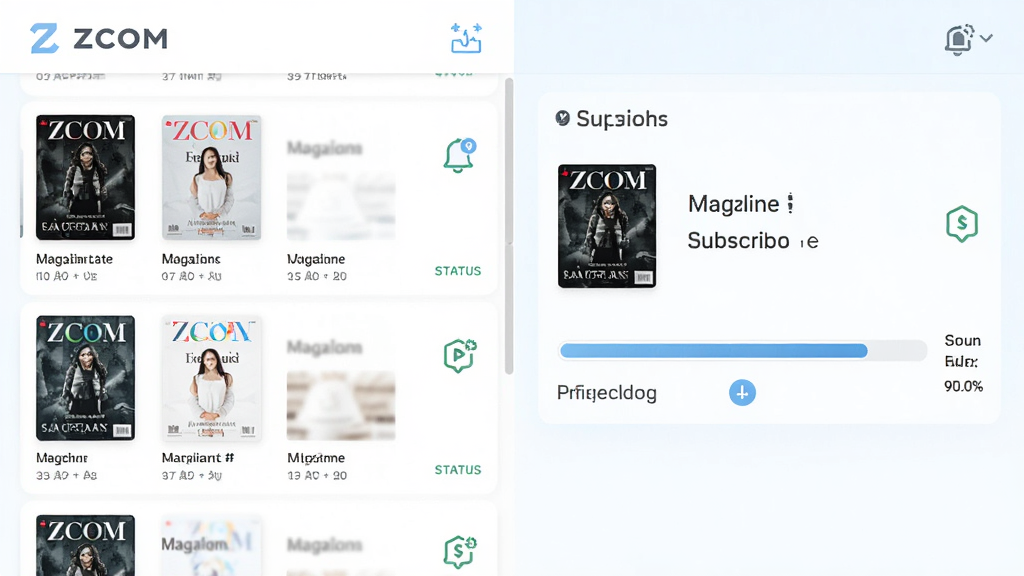Image resolution: width=1024 pixels, height=576 pixels.
Task: Click the green bell with blue badge
Action: [460, 155]
